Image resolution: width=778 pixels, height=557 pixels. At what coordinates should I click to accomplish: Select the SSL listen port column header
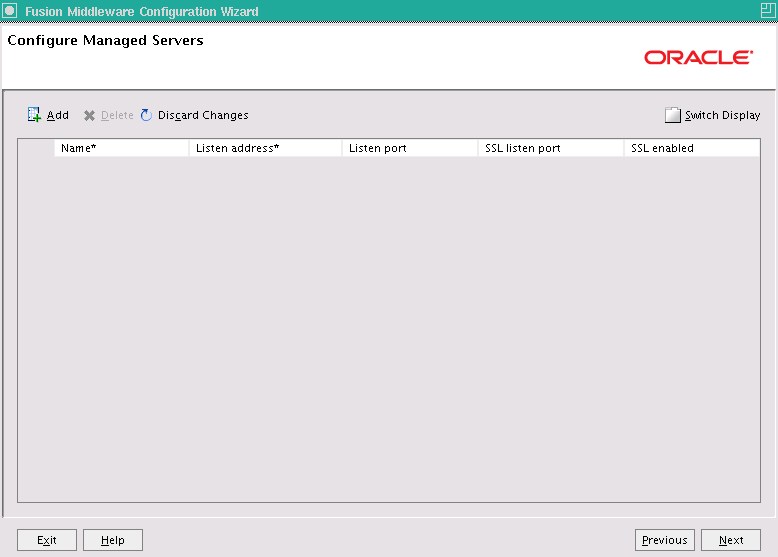(x=551, y=148)
